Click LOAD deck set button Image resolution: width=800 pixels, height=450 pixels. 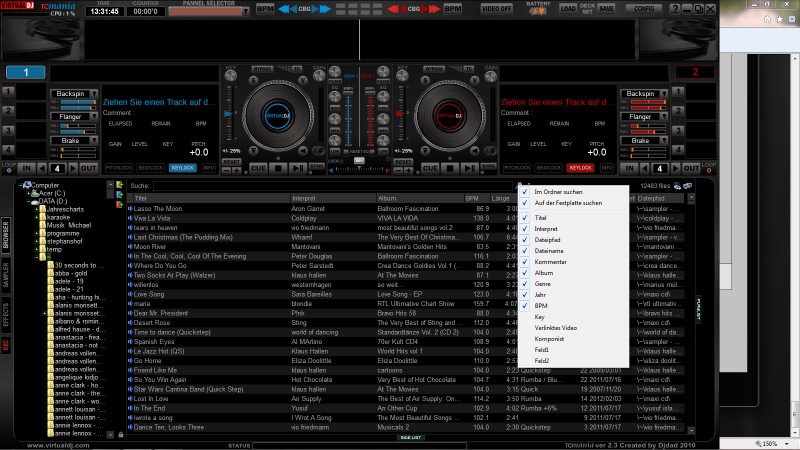coord(568,9)
